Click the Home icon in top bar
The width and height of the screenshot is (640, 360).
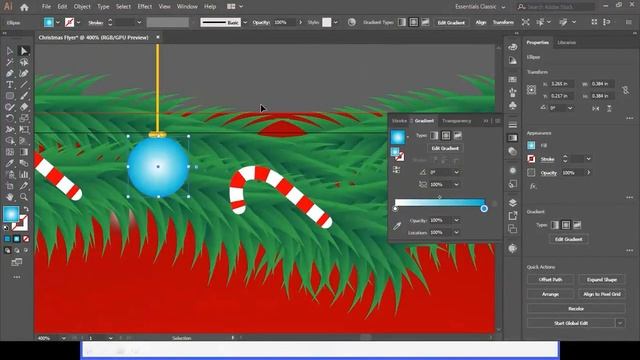pos(24,7)
